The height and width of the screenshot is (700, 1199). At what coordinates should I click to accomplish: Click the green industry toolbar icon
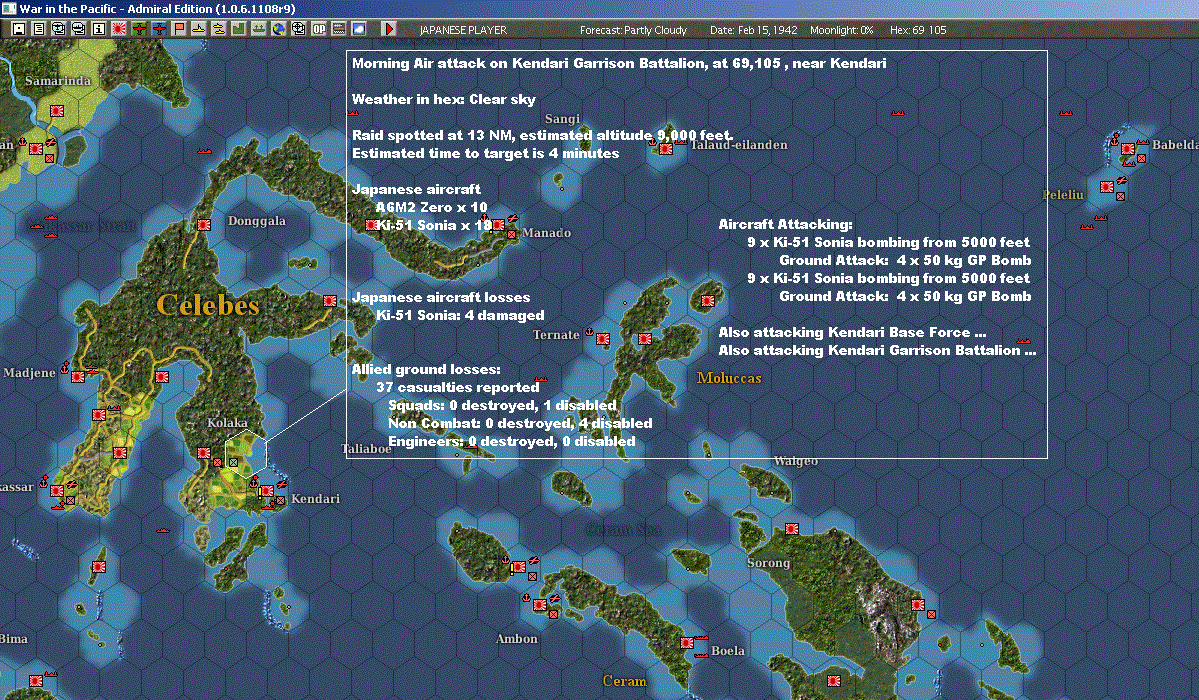(x=239, y=29)
